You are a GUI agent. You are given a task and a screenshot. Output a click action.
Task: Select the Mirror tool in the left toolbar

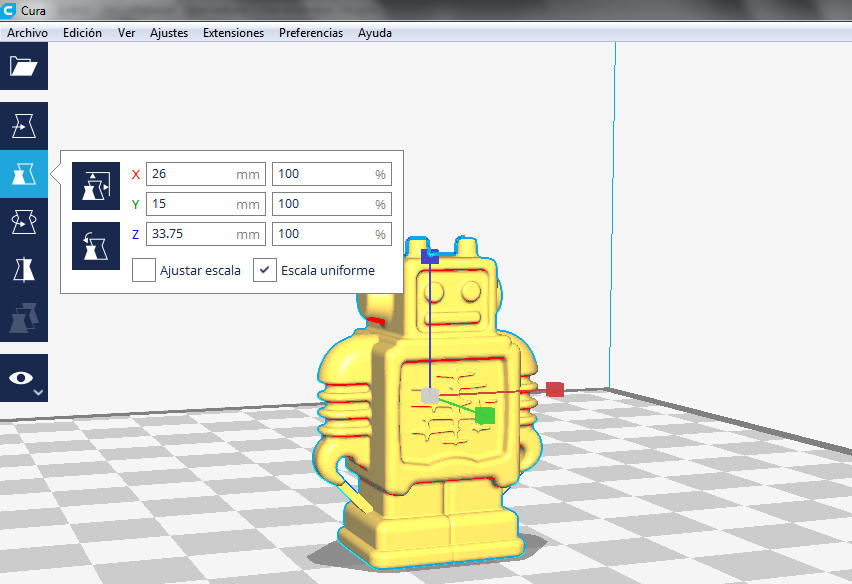23,270
